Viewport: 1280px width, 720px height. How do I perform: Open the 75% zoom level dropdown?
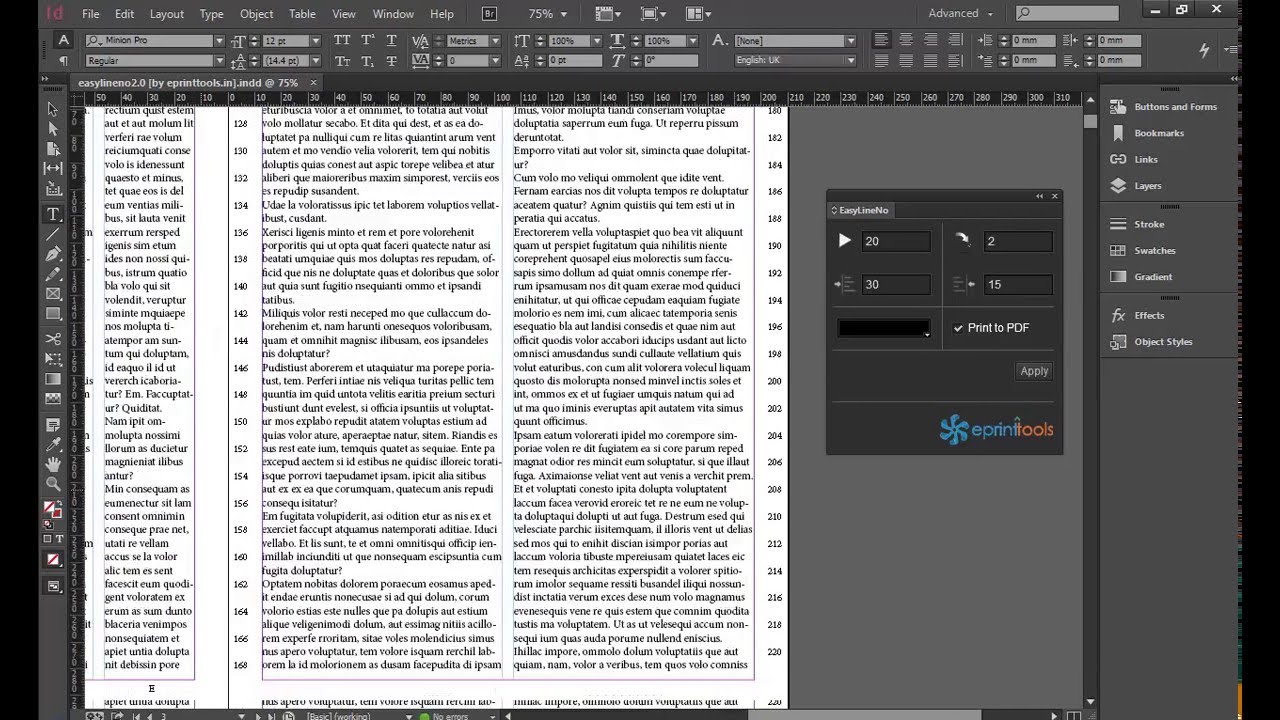pos(564,14)
